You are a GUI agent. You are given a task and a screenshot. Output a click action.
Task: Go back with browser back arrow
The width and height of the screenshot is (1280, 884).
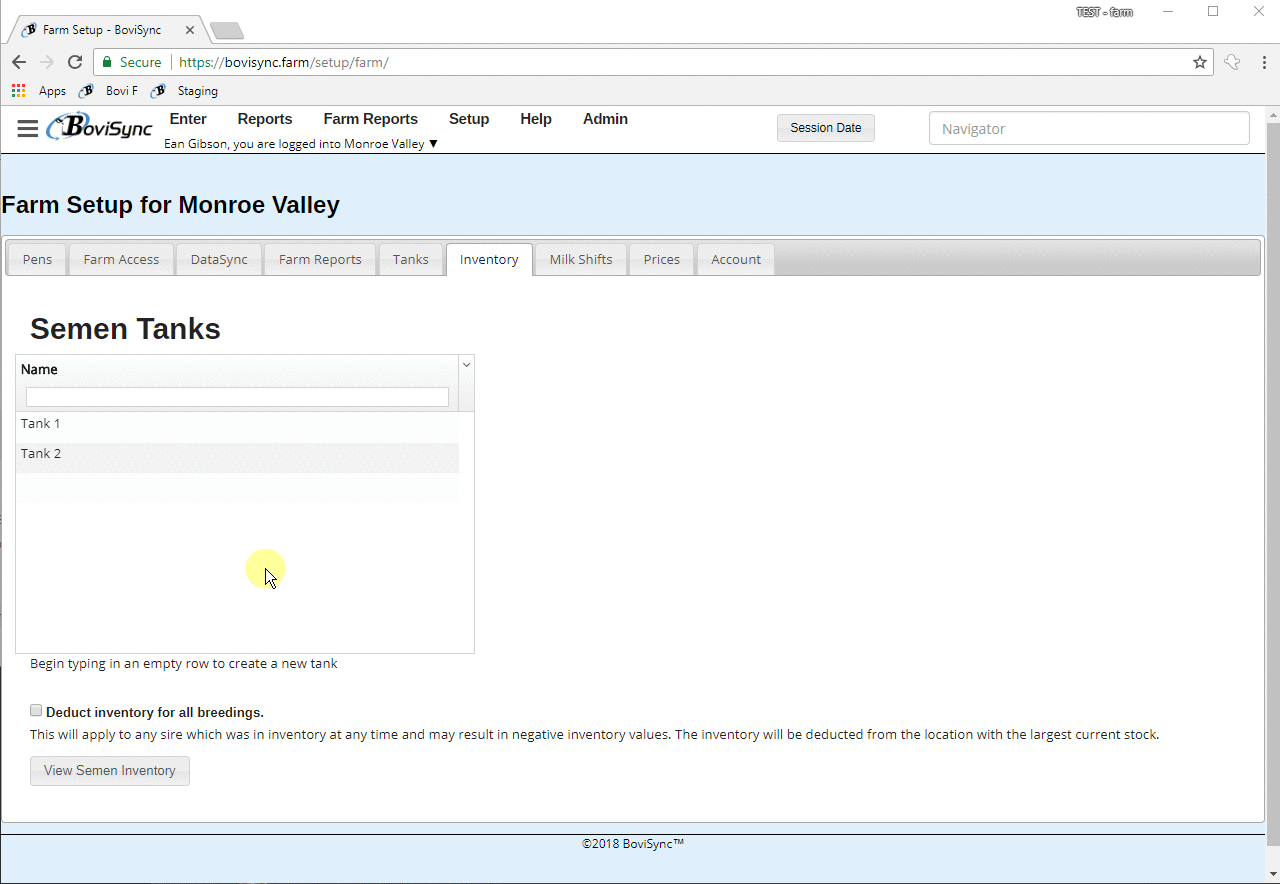click(19, 62)
